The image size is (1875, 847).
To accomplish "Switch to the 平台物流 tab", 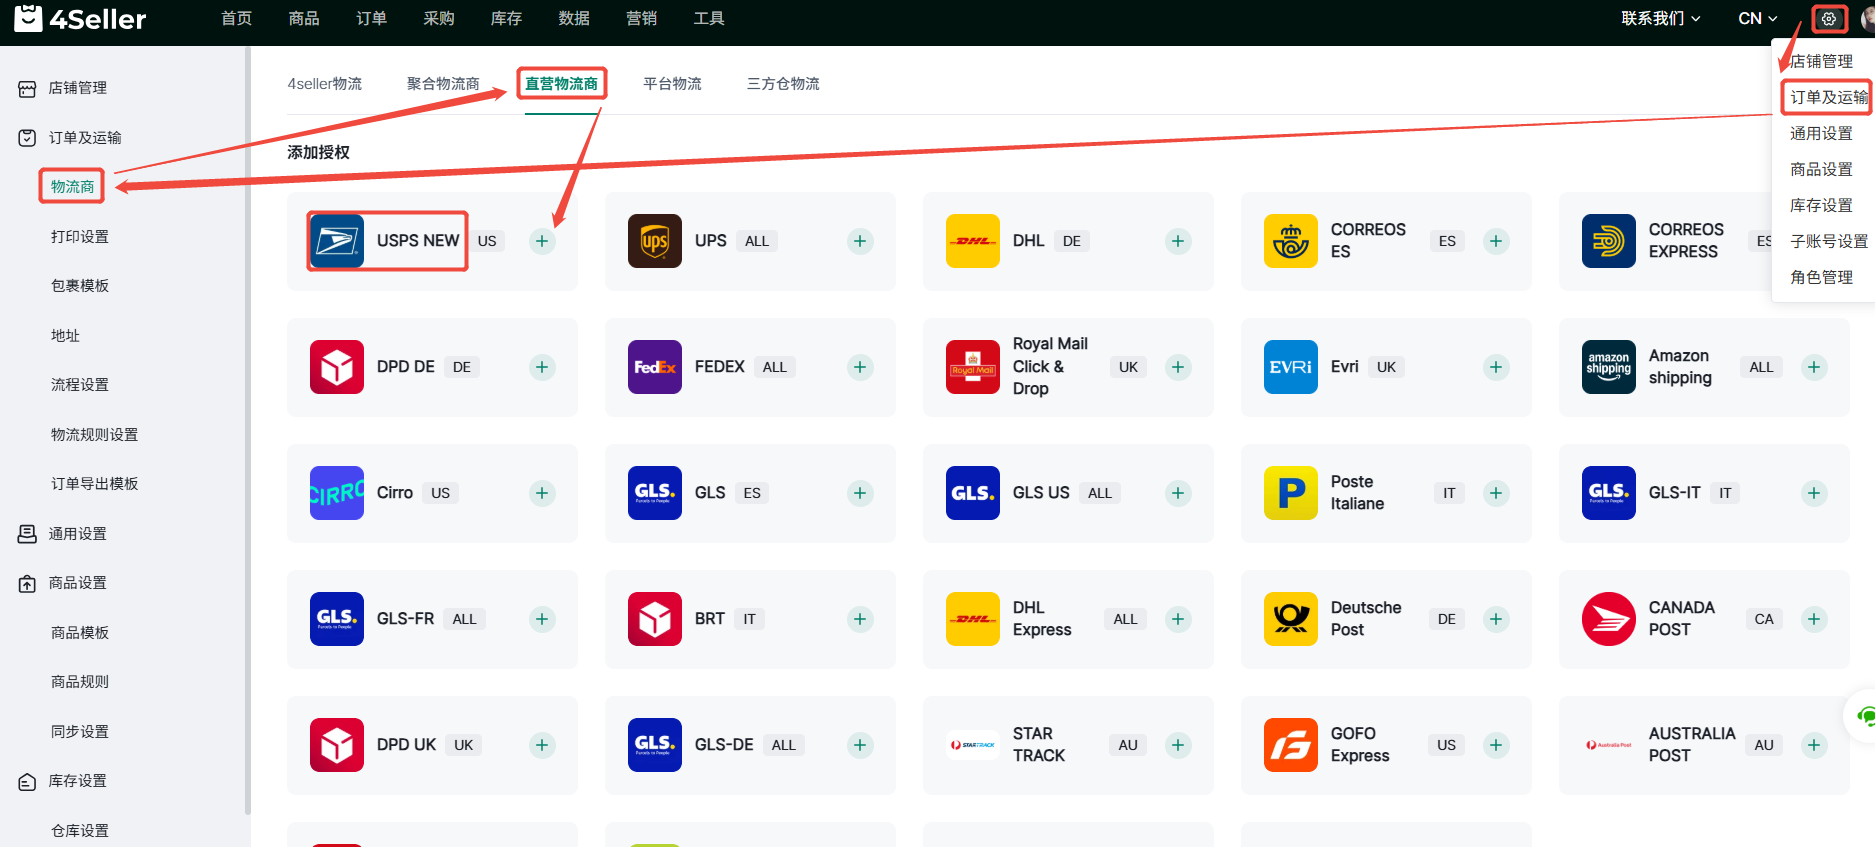I will coord(672,84).
